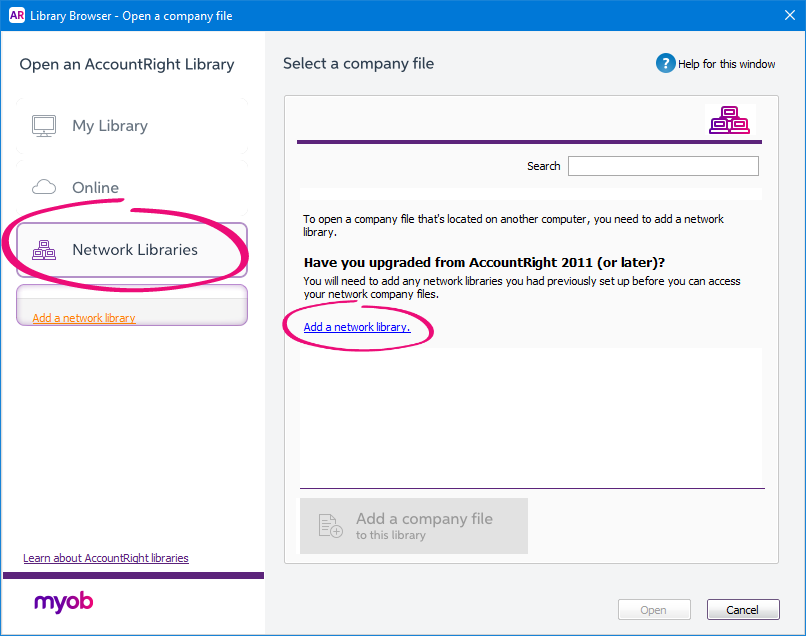The image size is (806, 636).
Task: Click the blue question mark help icon
Action: click(665, 64)
